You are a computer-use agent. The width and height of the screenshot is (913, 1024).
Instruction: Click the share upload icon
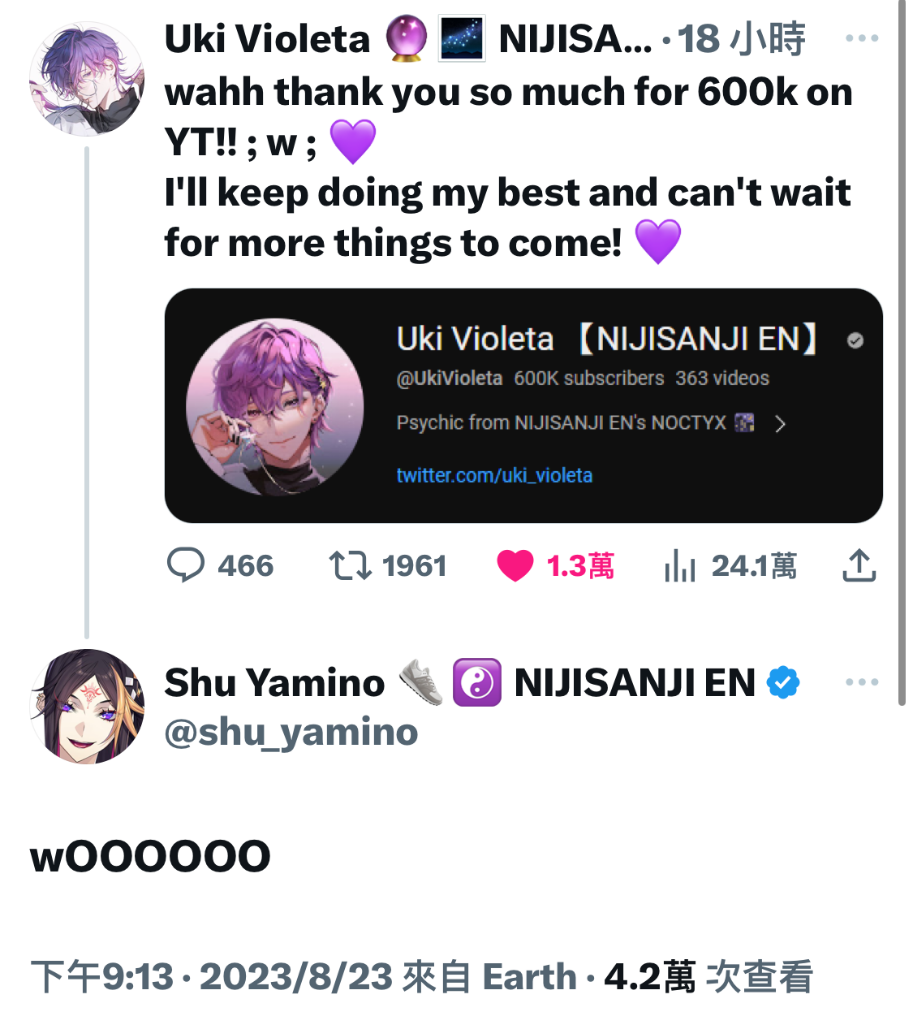point(859,566)
